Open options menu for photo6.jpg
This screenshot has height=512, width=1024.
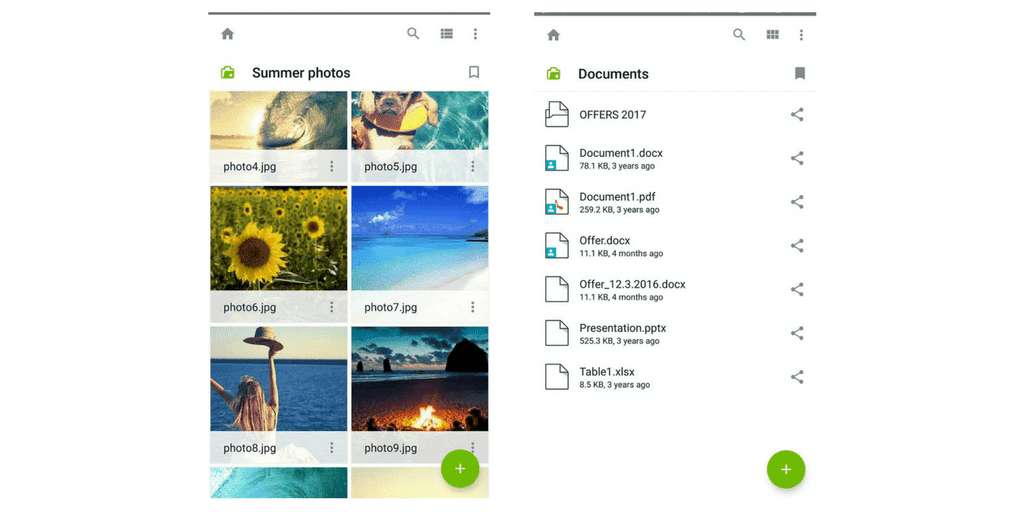(332, 307)
